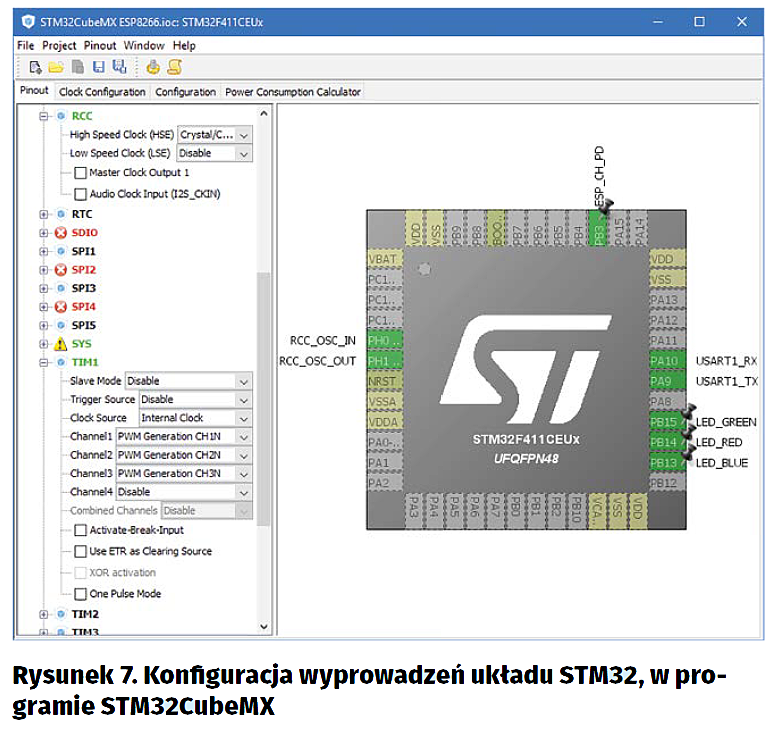This screenshot has height=733, width=777.
Task: Click the red error icon beside SDIO
Action: (x=60, y=232)
